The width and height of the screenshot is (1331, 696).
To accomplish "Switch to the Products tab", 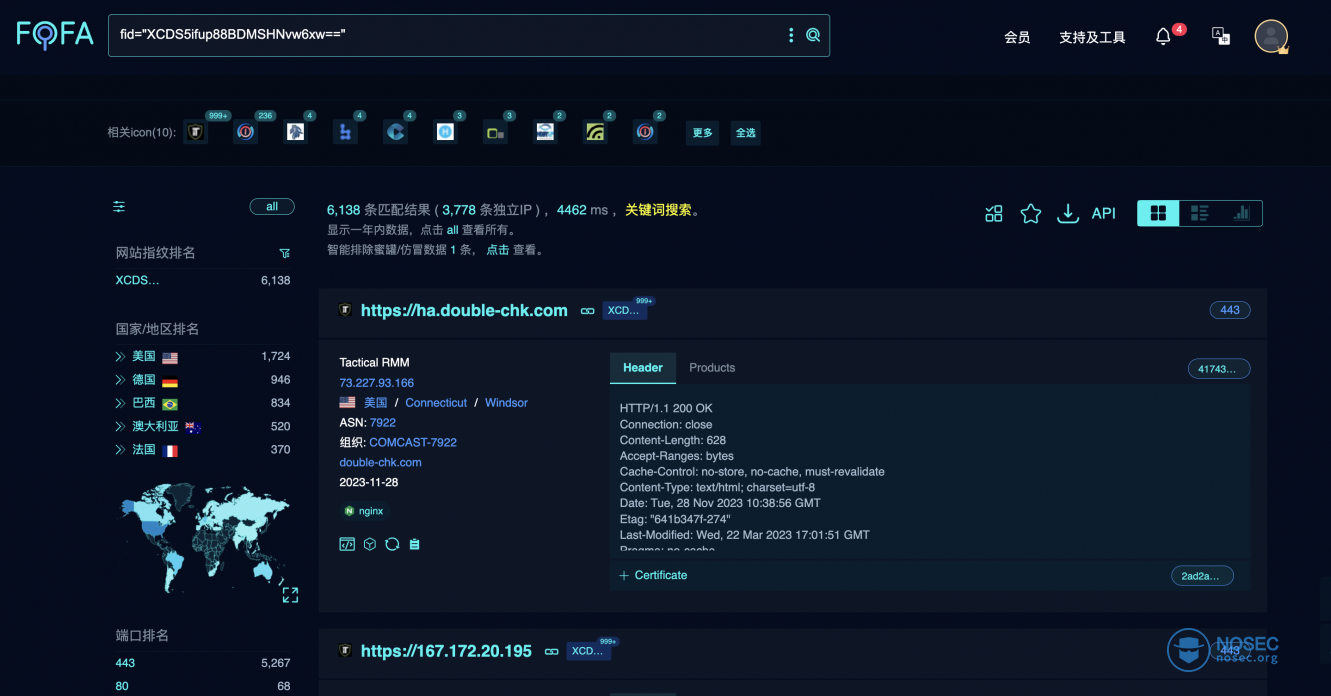I will (x=712, y=368).
